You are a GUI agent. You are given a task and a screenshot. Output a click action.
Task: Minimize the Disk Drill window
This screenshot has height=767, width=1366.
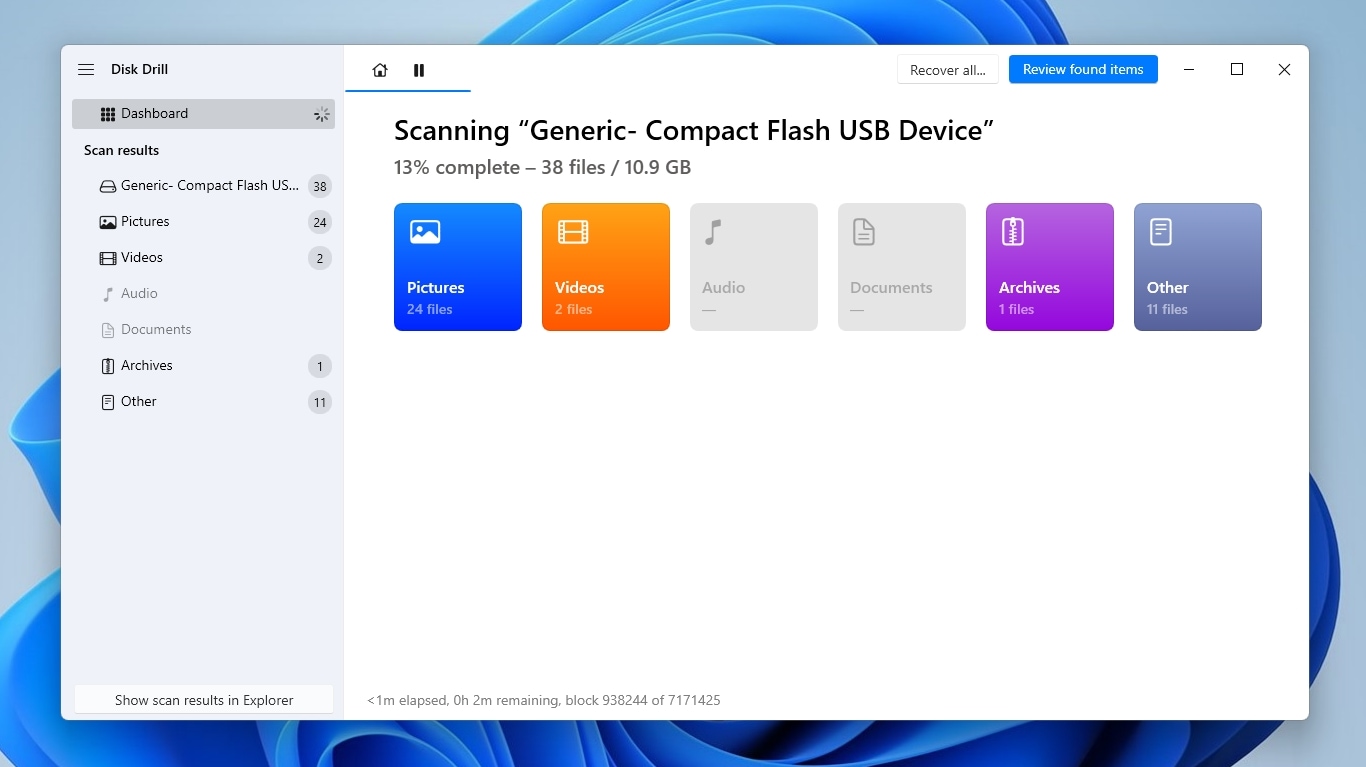click(1189, 69)
